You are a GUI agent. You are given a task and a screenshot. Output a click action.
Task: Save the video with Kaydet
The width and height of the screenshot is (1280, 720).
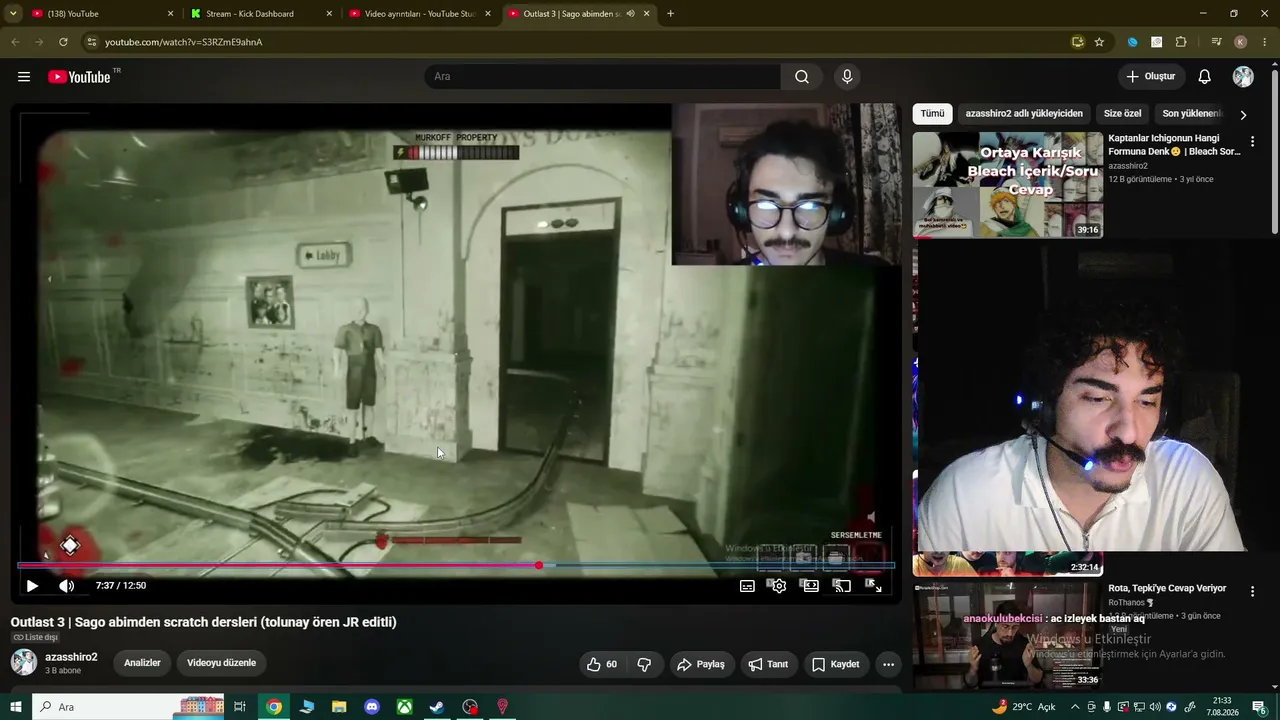(836, 664)
